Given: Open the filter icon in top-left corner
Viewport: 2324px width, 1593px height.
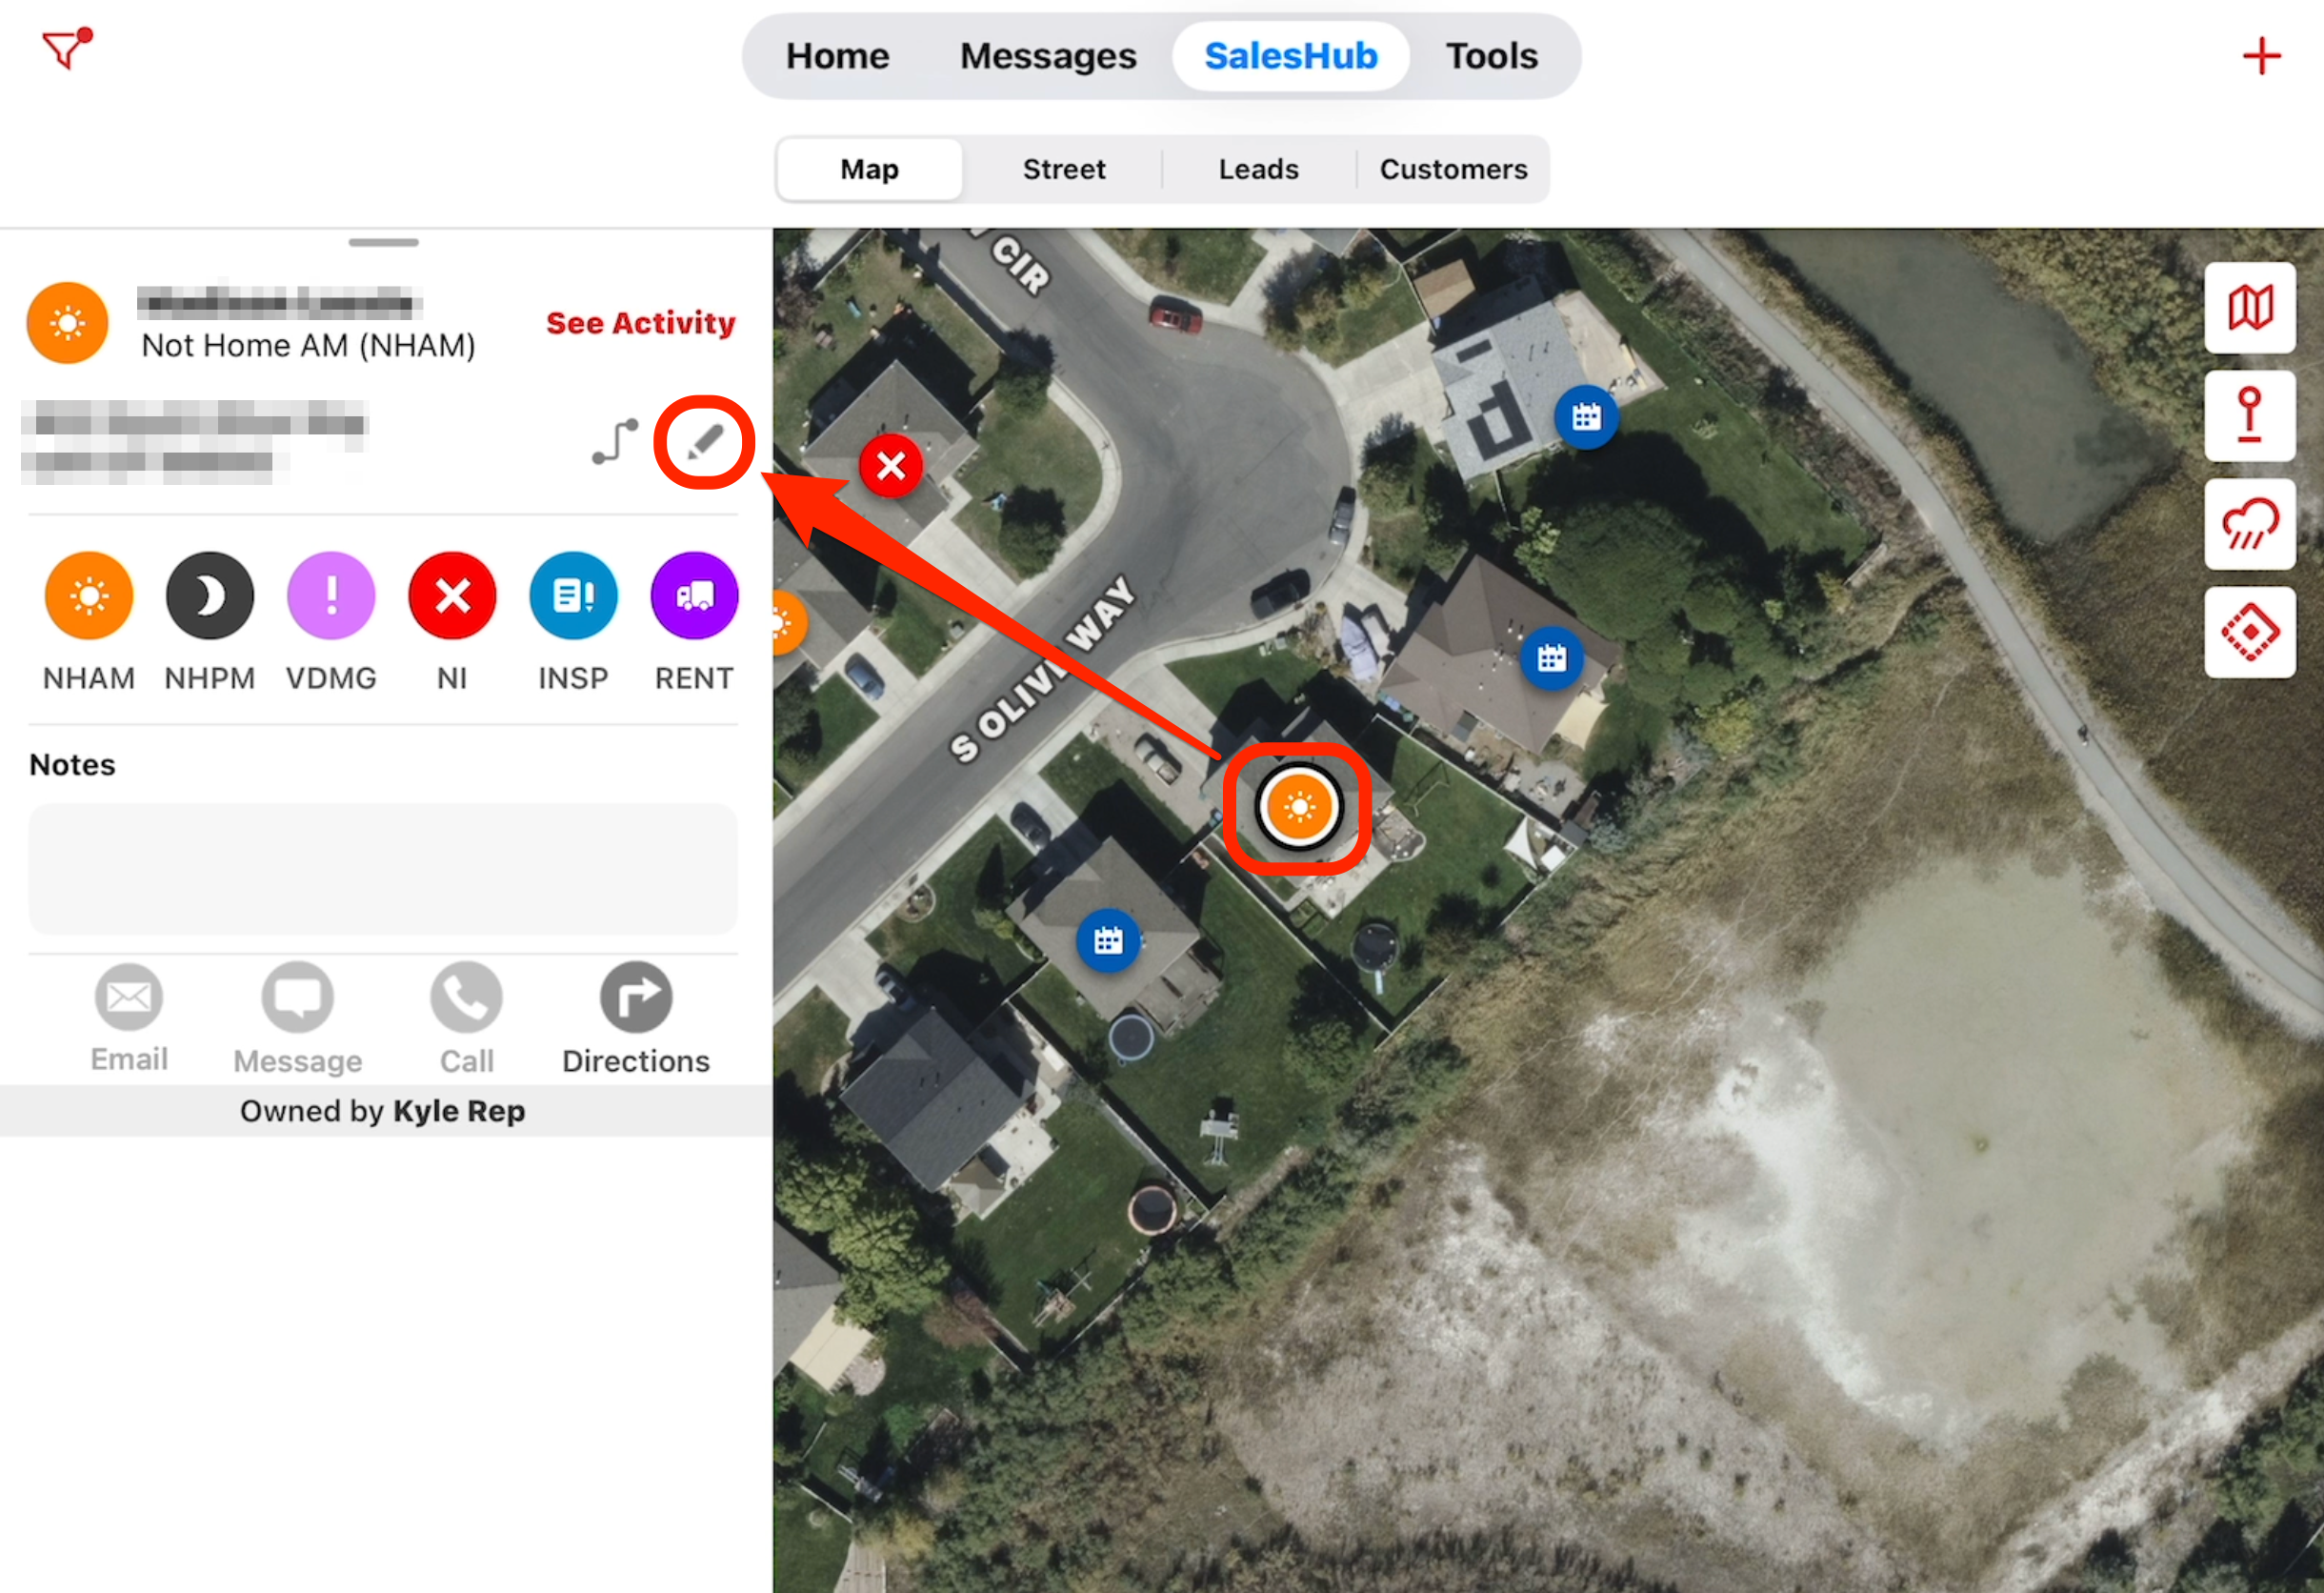Looking at the screenshot, I should 67,48.
